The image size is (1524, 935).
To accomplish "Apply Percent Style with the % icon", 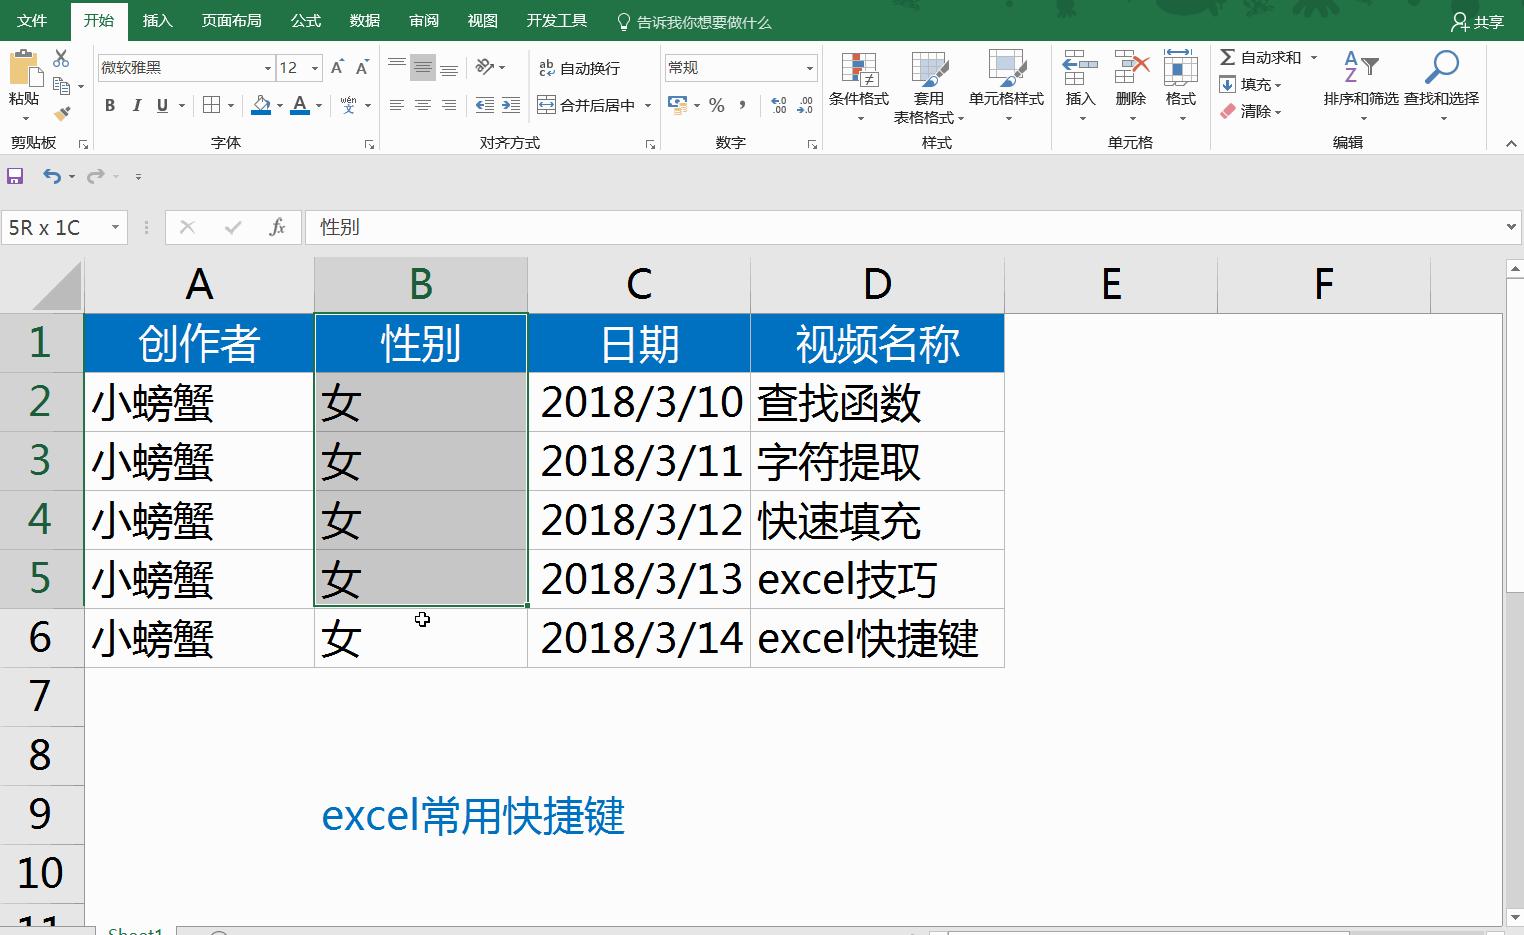I will tap(716, 104).
